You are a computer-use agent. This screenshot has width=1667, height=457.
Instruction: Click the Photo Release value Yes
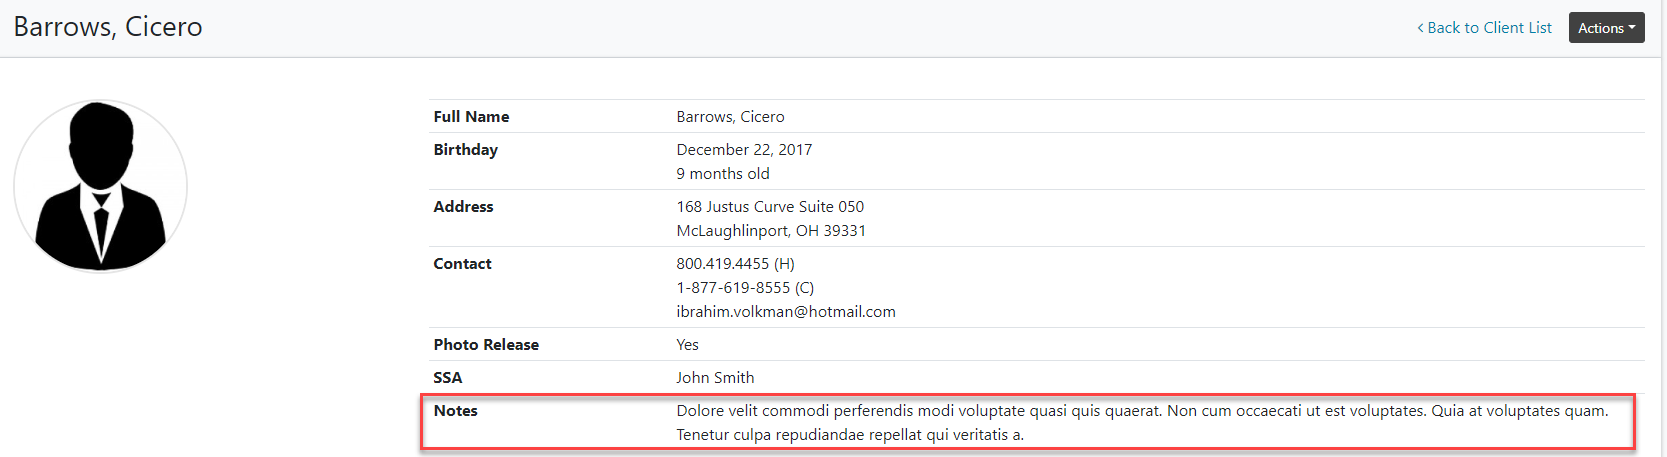pyautogui.click(x=687, y=345)
